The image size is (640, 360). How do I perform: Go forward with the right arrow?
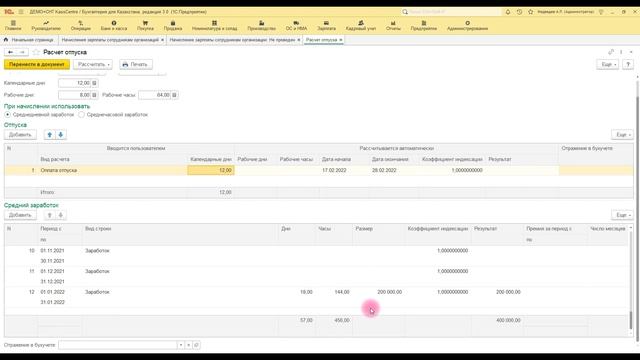[x=22, y=52]
